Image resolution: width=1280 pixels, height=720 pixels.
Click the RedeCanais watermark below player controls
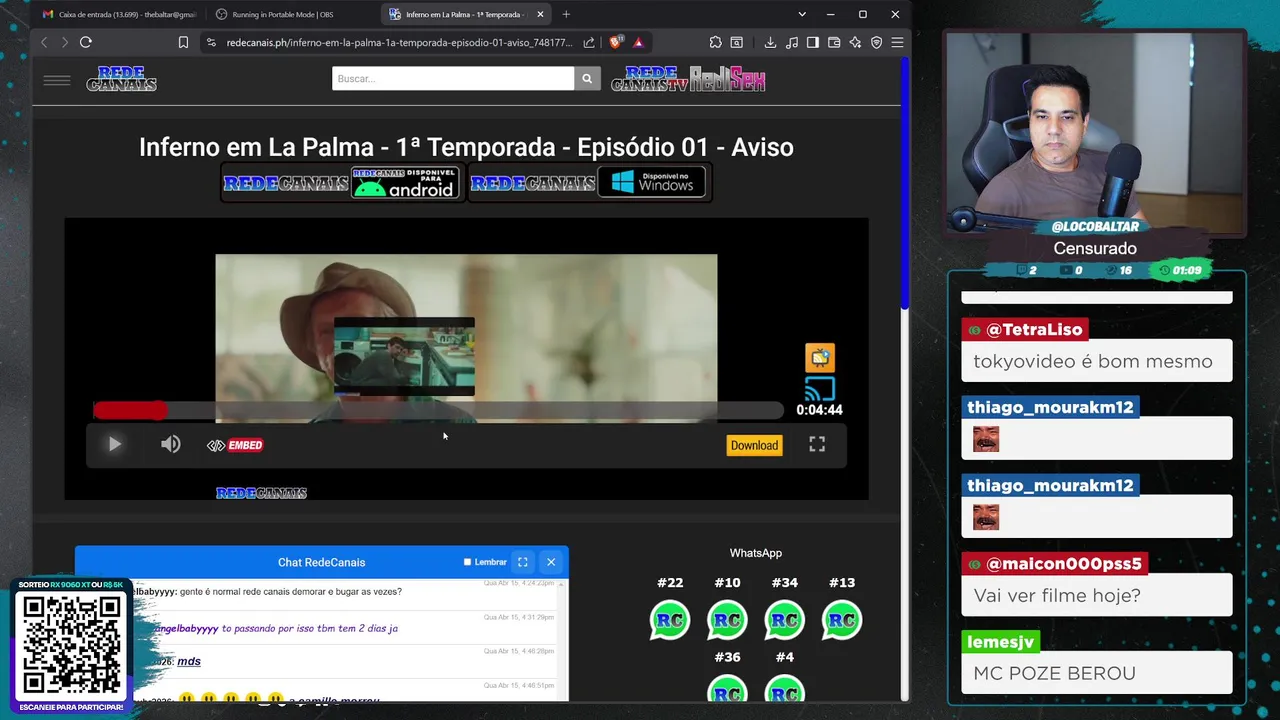coord(261,493)
